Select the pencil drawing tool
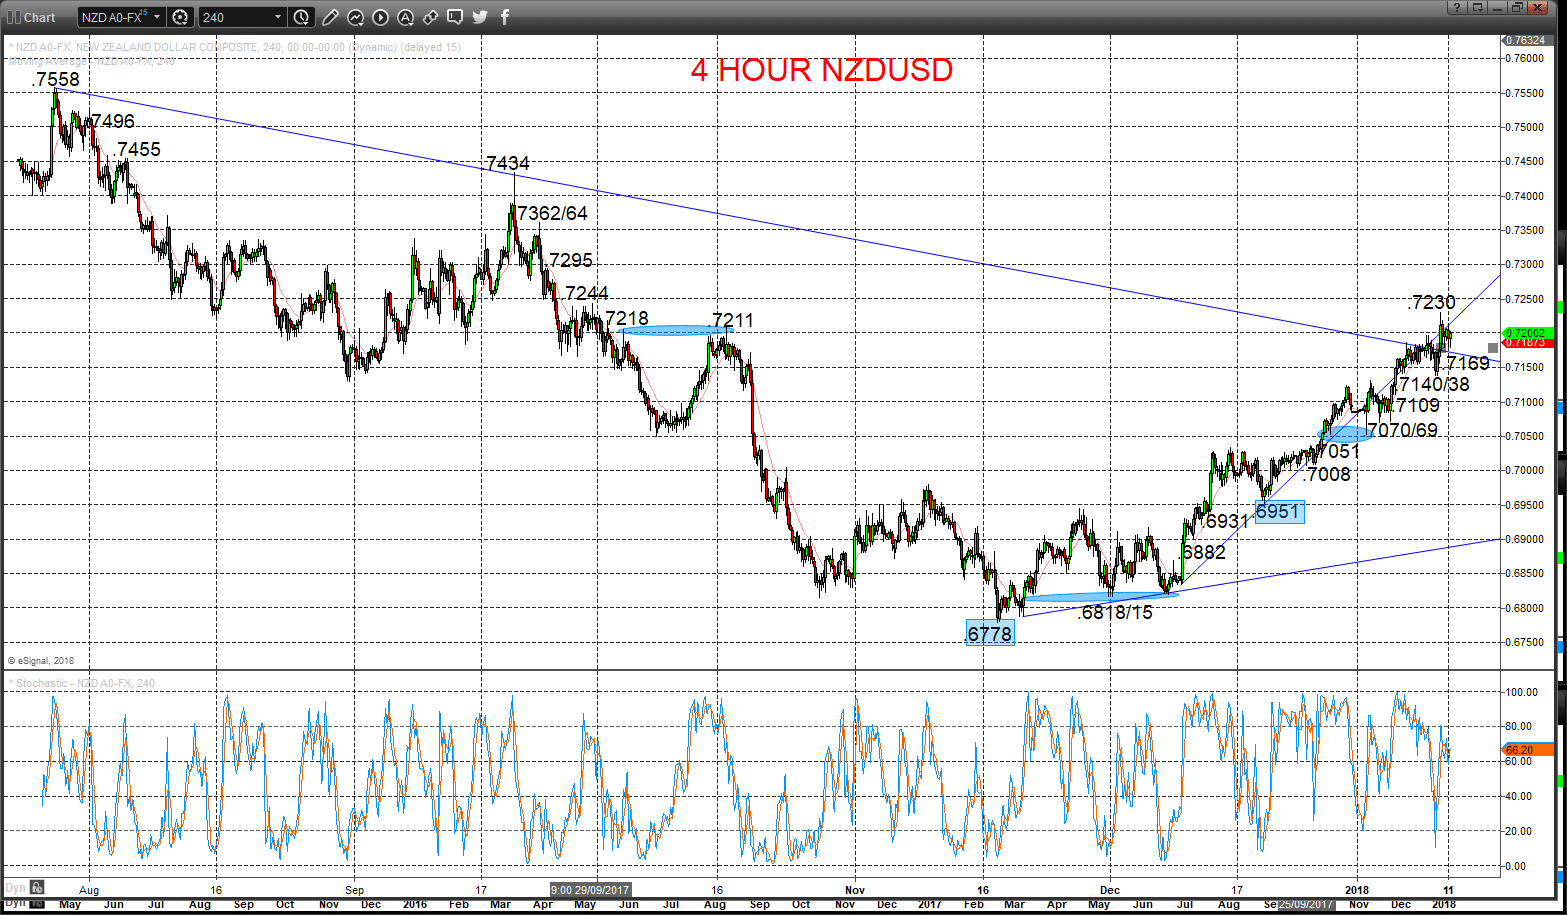1567x915 pixels. 331,17
